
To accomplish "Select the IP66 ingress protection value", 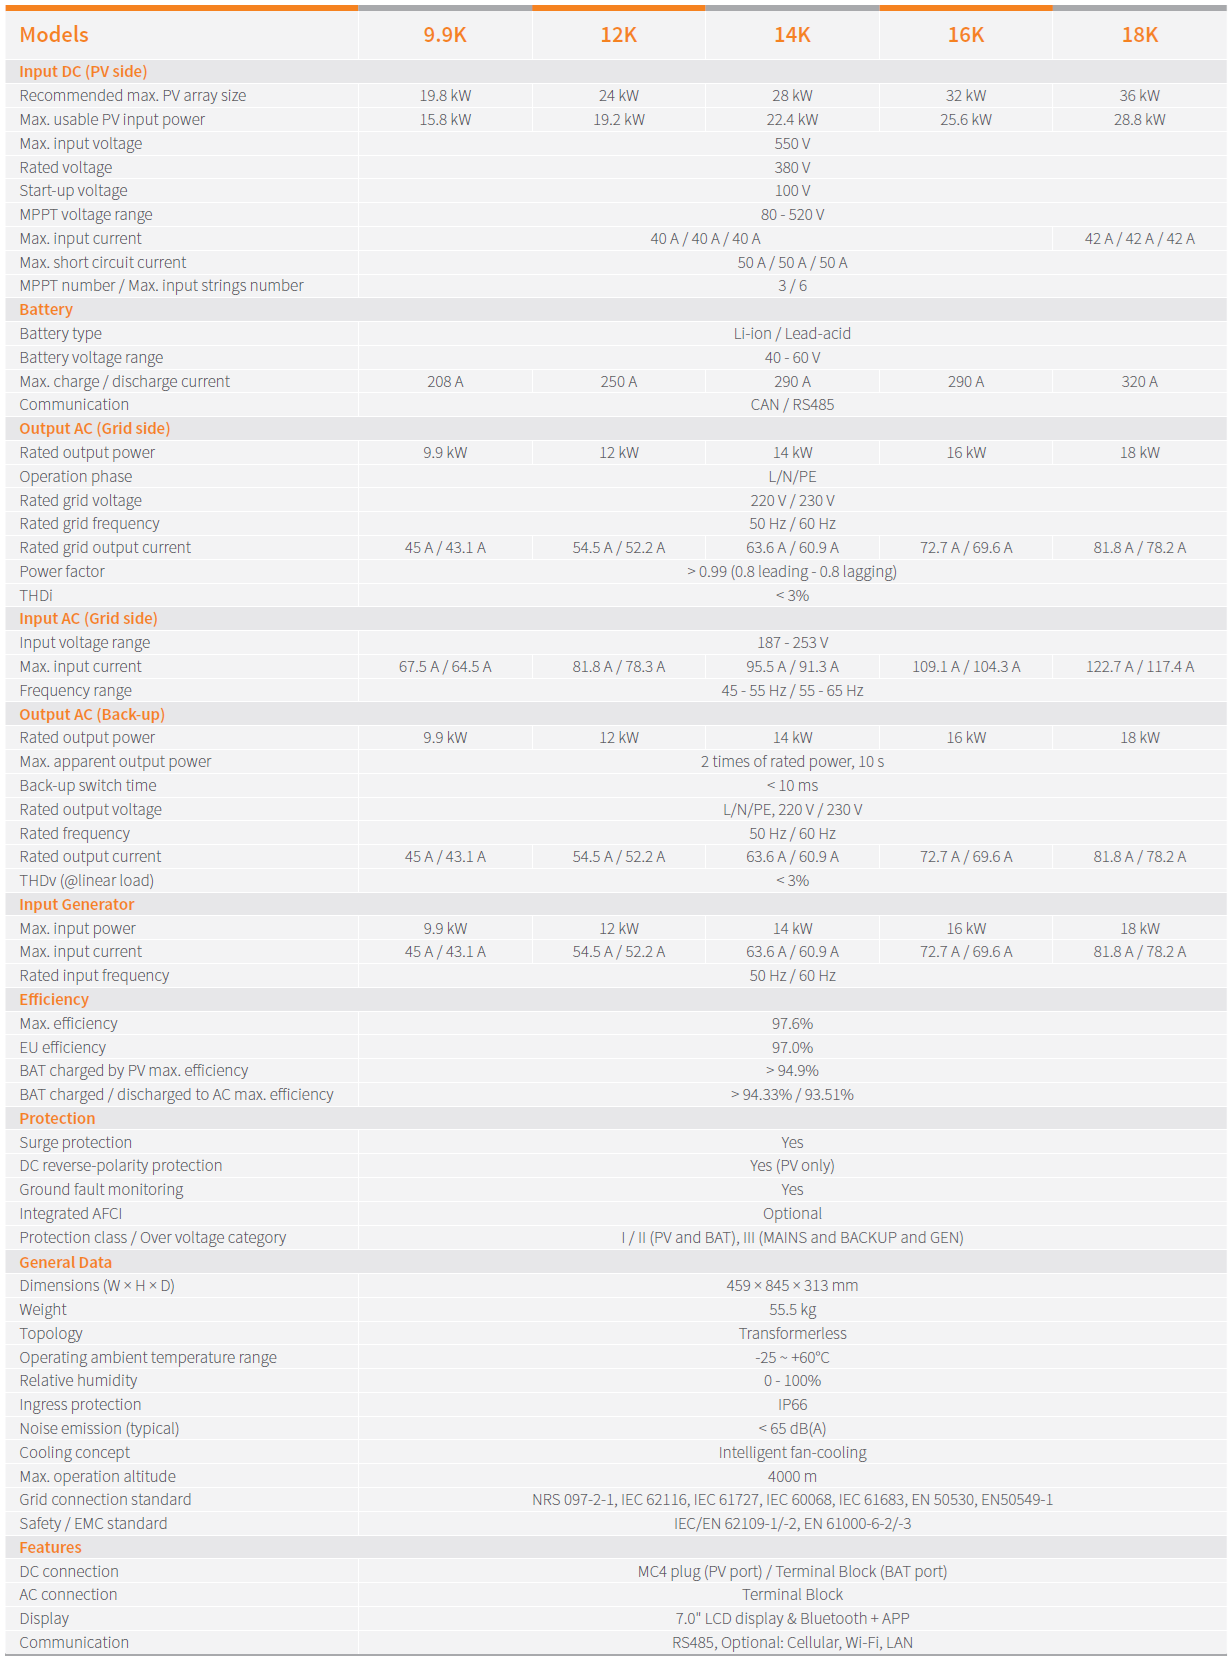I will (x=792, y=1405).
